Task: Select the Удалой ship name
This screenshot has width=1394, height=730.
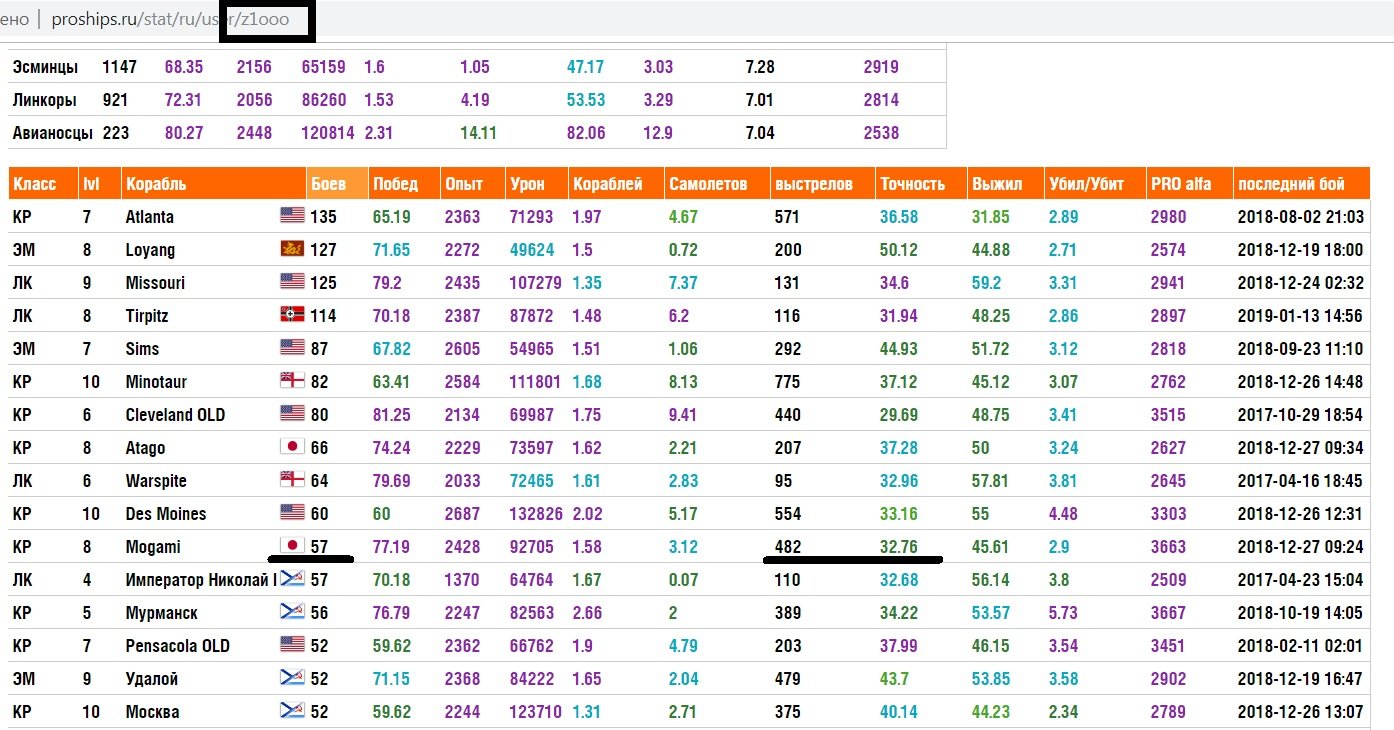Action: 152,679
